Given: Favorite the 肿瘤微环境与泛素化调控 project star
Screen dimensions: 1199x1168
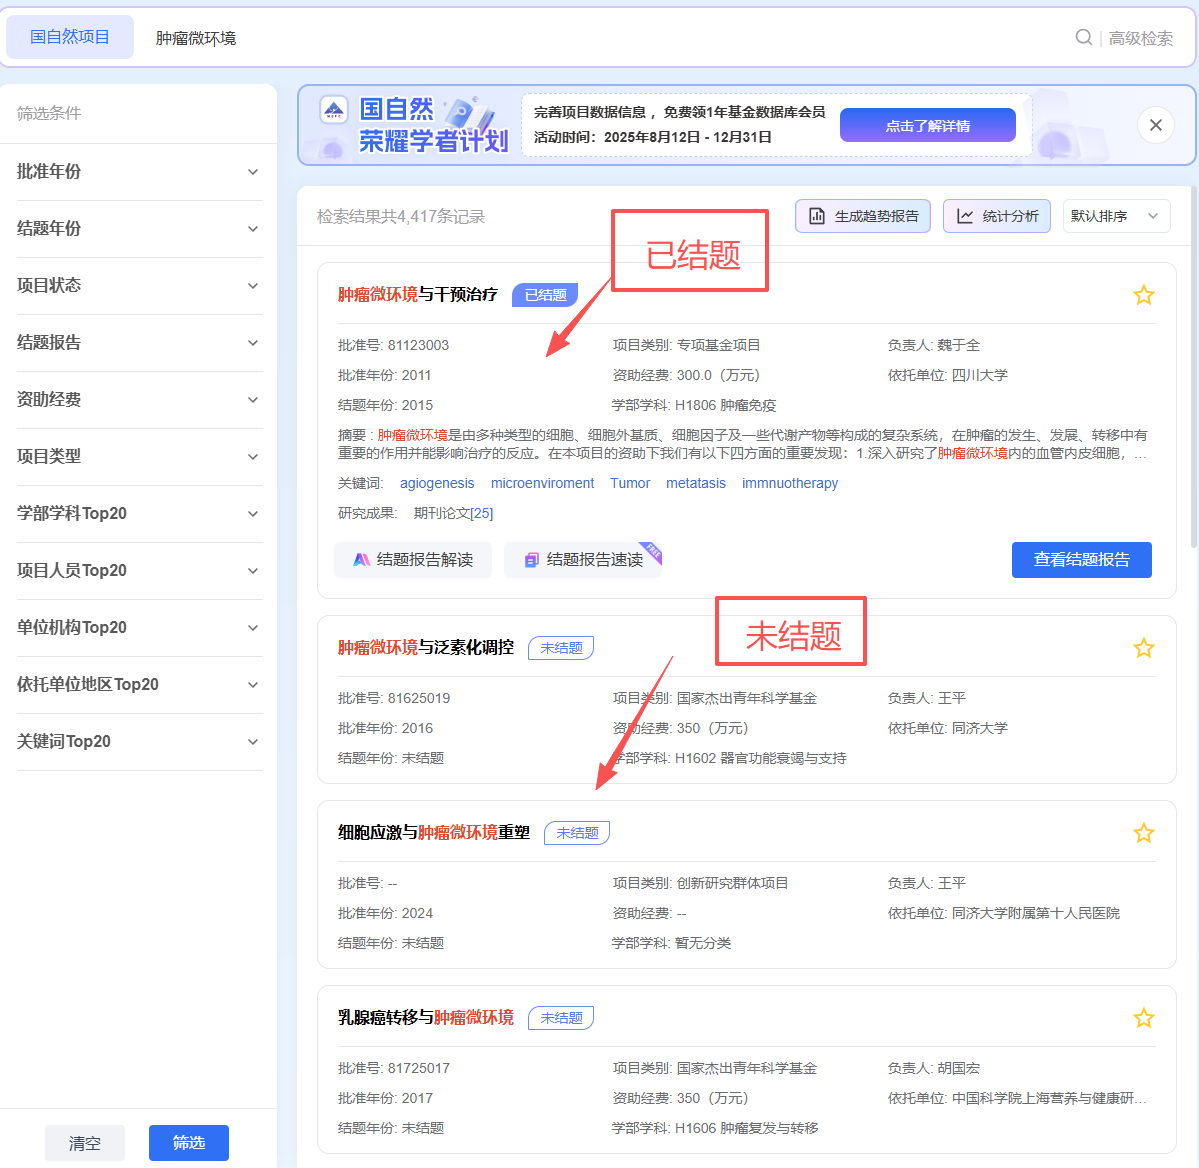Looking at the screenshot, I should [1143, 648].
